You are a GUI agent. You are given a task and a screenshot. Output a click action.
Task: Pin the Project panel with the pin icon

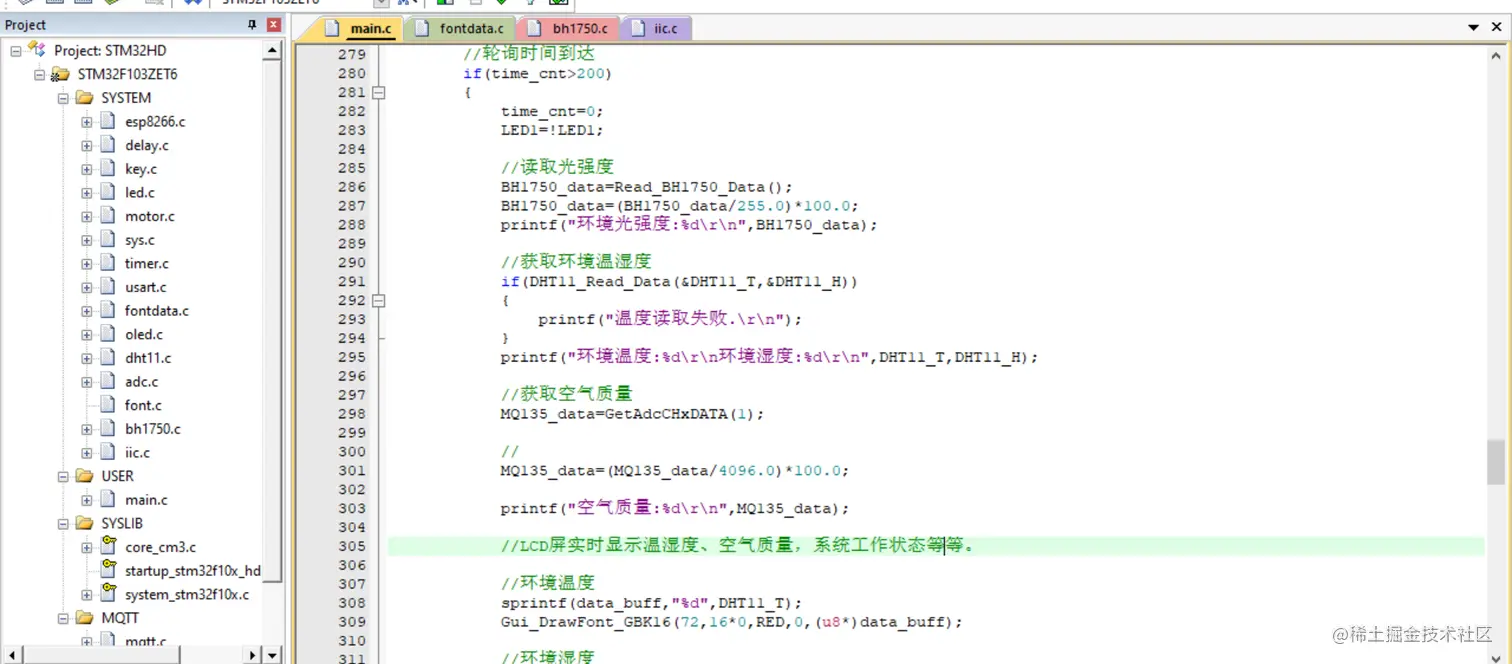coord(254,24)
